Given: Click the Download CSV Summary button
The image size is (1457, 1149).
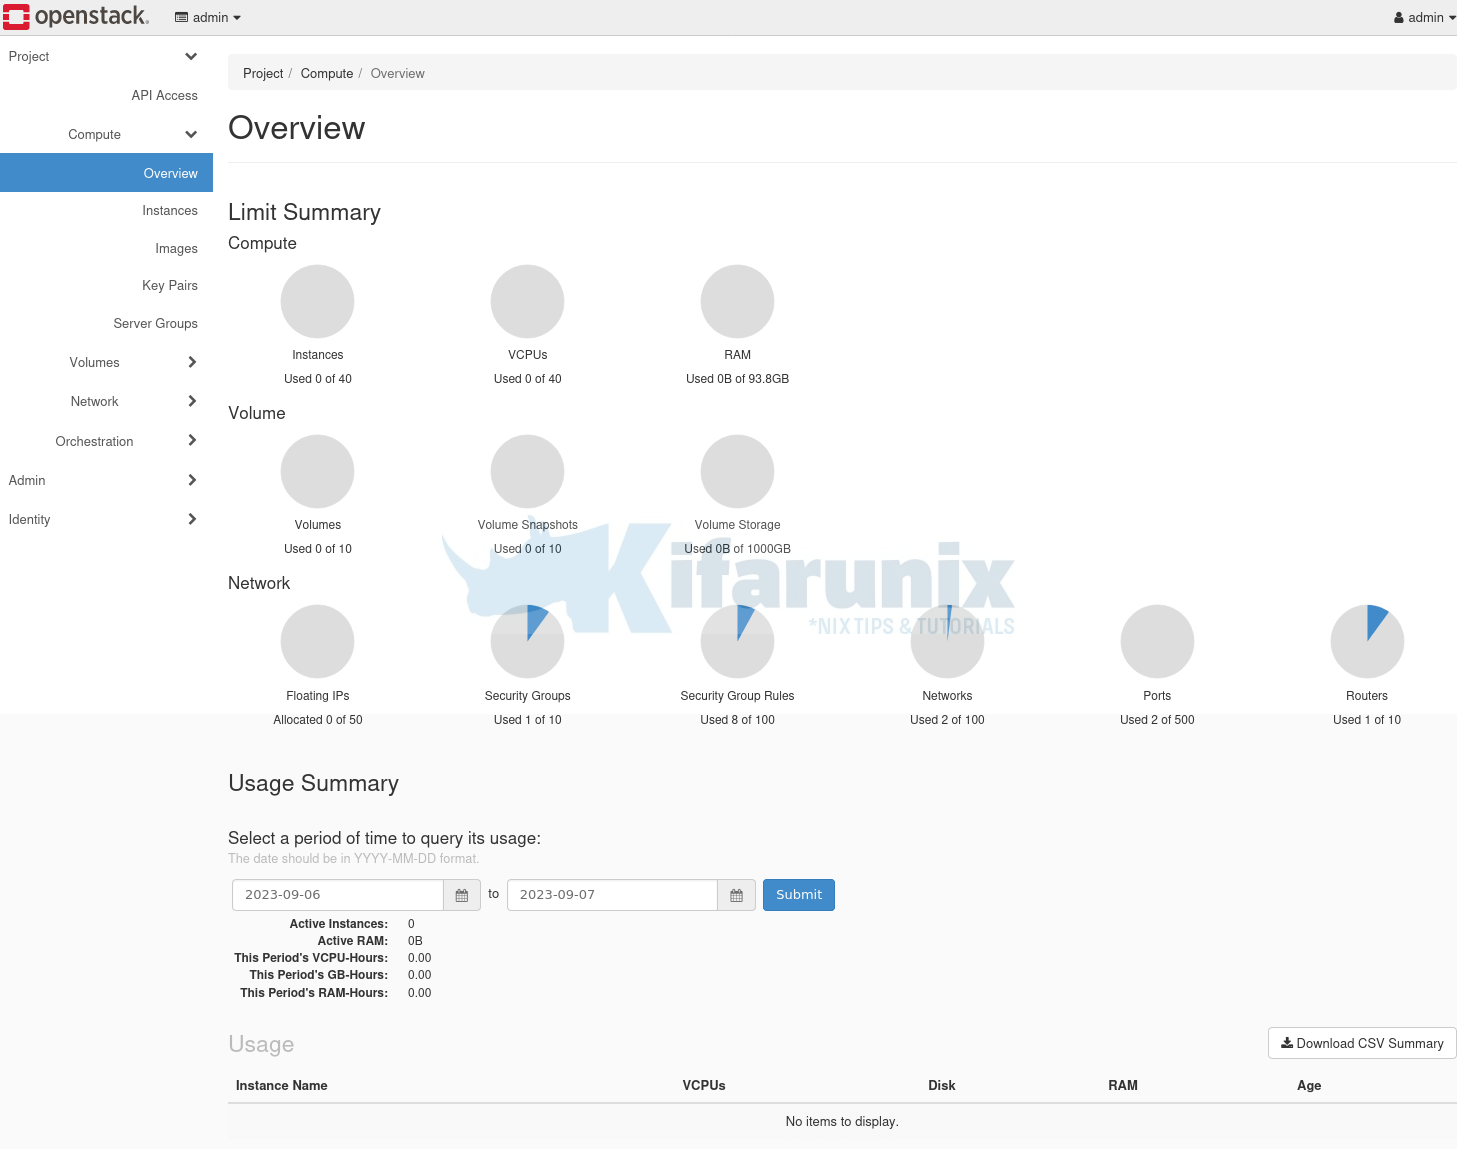Looking at the screenshot, I should [1361, 1043].
